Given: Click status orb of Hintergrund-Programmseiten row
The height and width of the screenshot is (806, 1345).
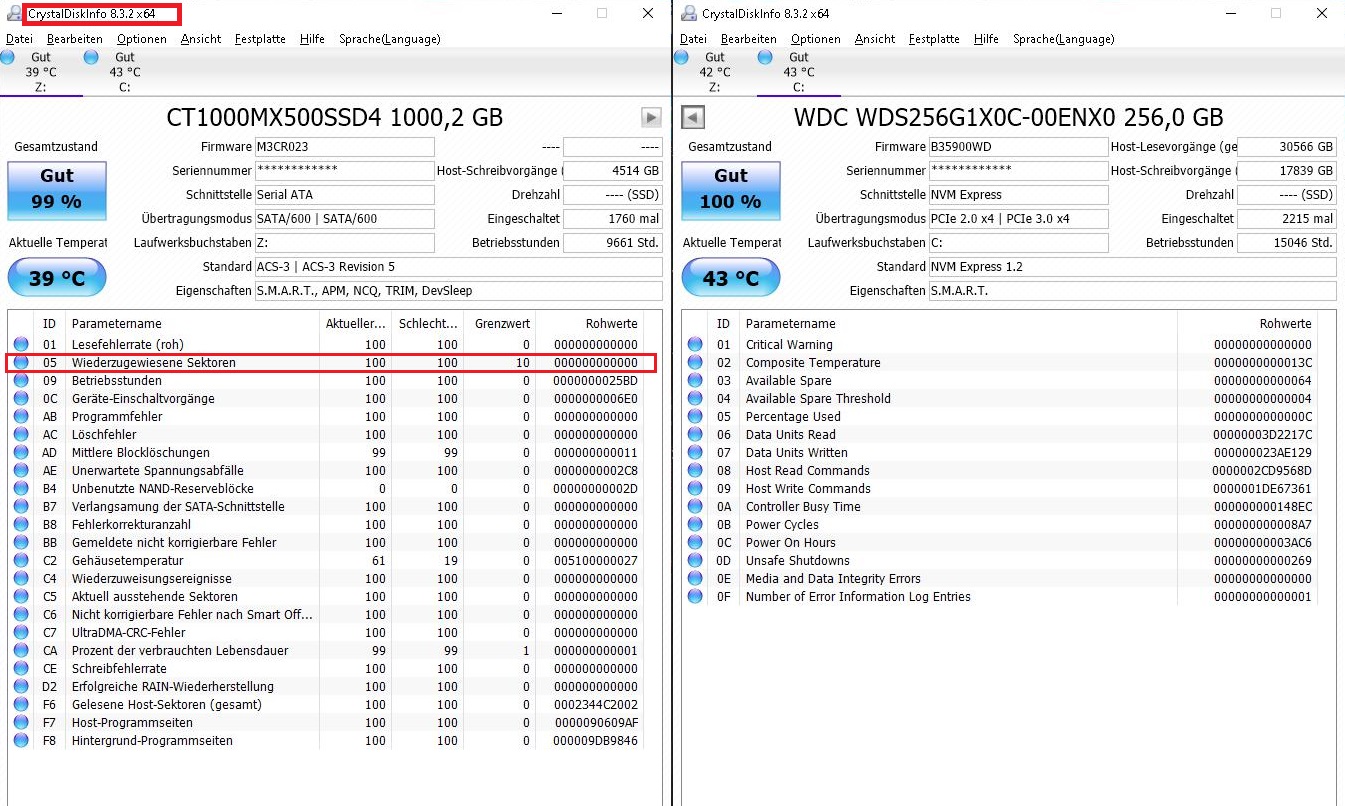Looking at the screenshot, I should [x=21, y=741].
